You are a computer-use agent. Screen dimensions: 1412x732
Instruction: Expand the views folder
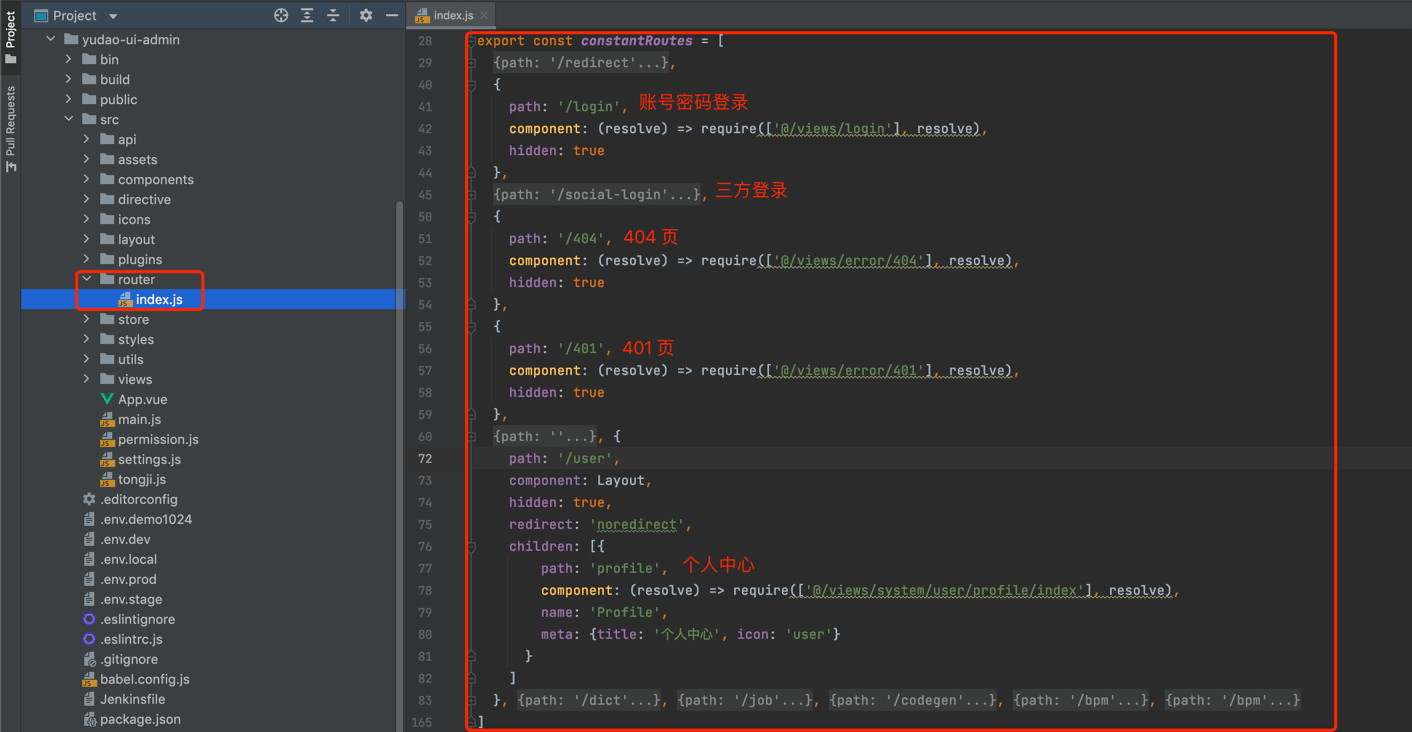[x=87, y=379]
